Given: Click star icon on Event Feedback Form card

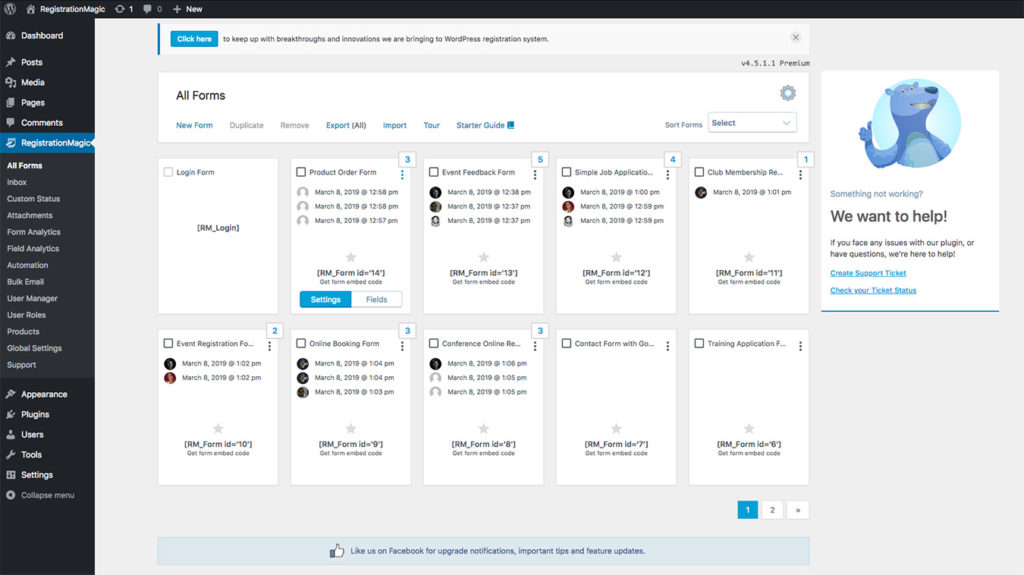Looking at the screenshot, I should tap(483, 257).
